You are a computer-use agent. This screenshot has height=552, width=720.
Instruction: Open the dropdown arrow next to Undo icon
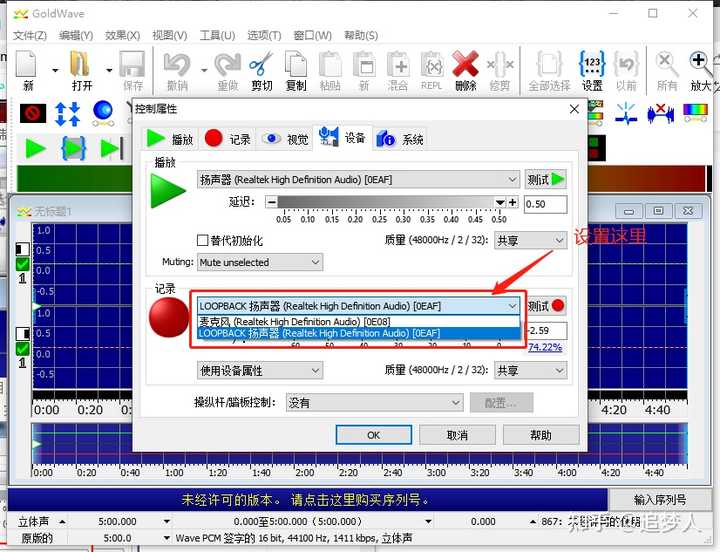(x=204, y=70)
